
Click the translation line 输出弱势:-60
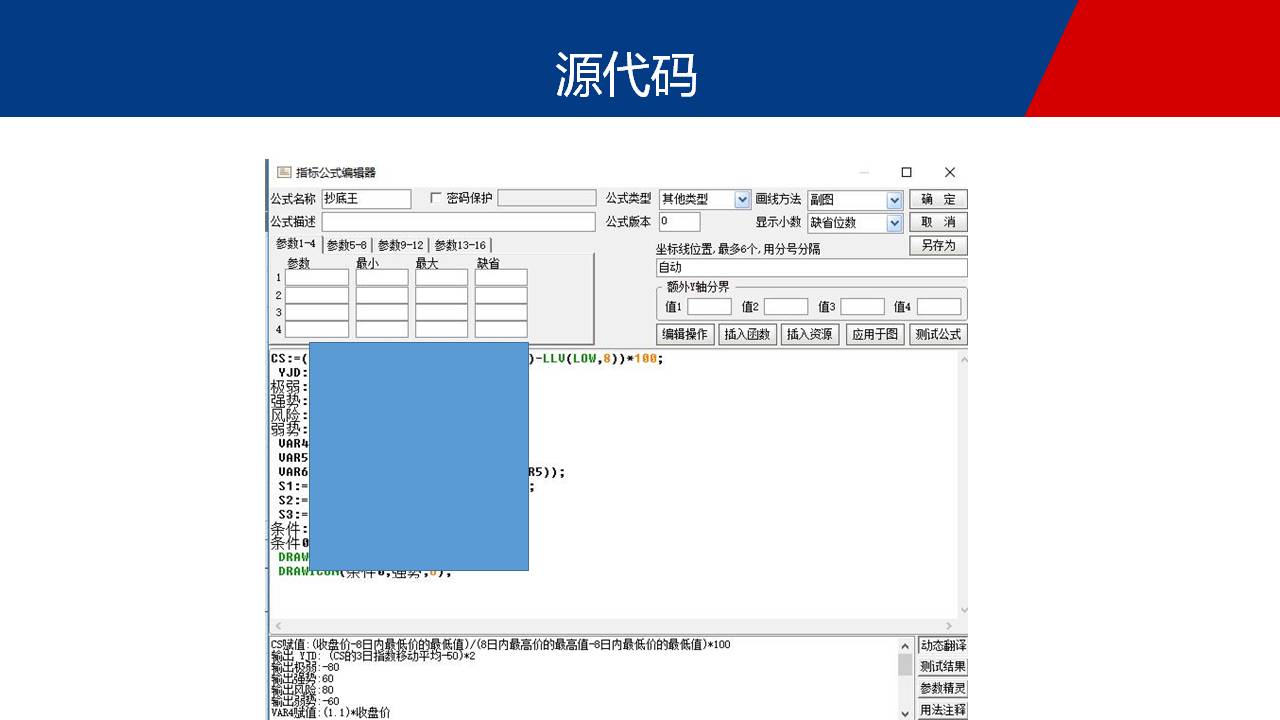(305, 701)
